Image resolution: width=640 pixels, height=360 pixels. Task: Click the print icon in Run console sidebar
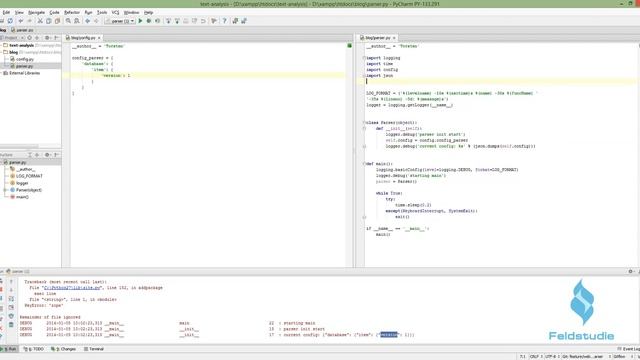click(11, 316)
